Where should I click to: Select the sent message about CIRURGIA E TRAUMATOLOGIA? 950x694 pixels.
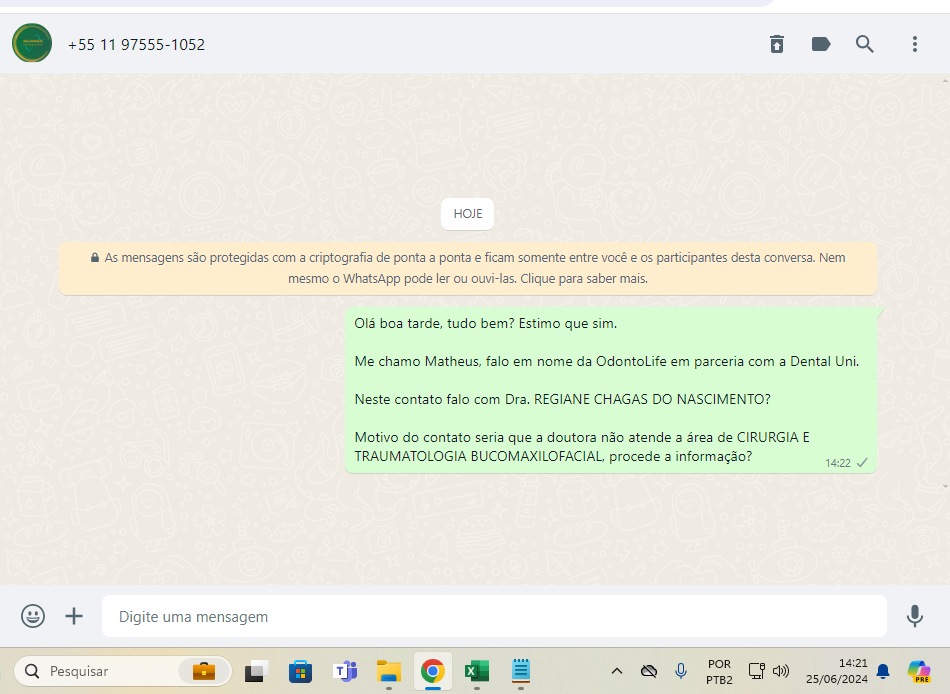pos(611,390)
